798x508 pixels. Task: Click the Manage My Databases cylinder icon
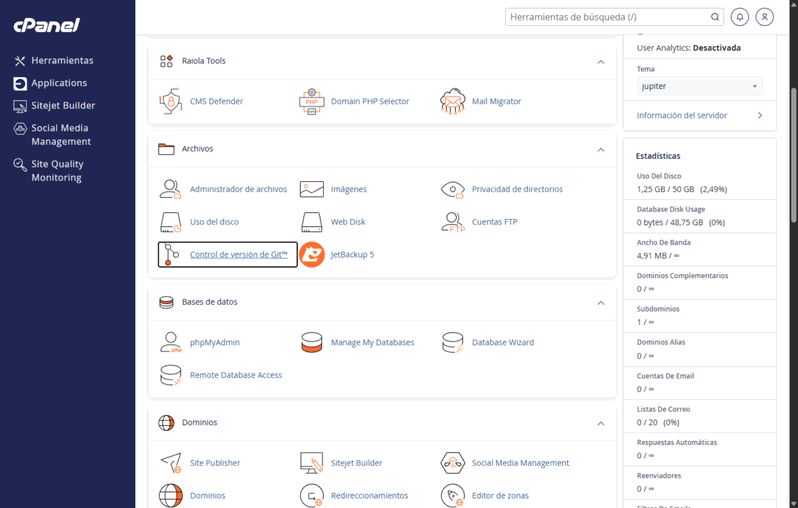point(311,342)
